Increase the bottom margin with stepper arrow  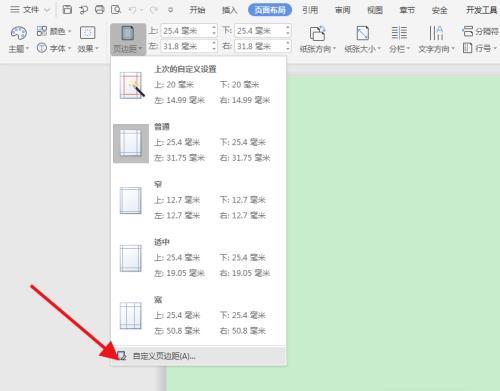(x=288, y=28)
